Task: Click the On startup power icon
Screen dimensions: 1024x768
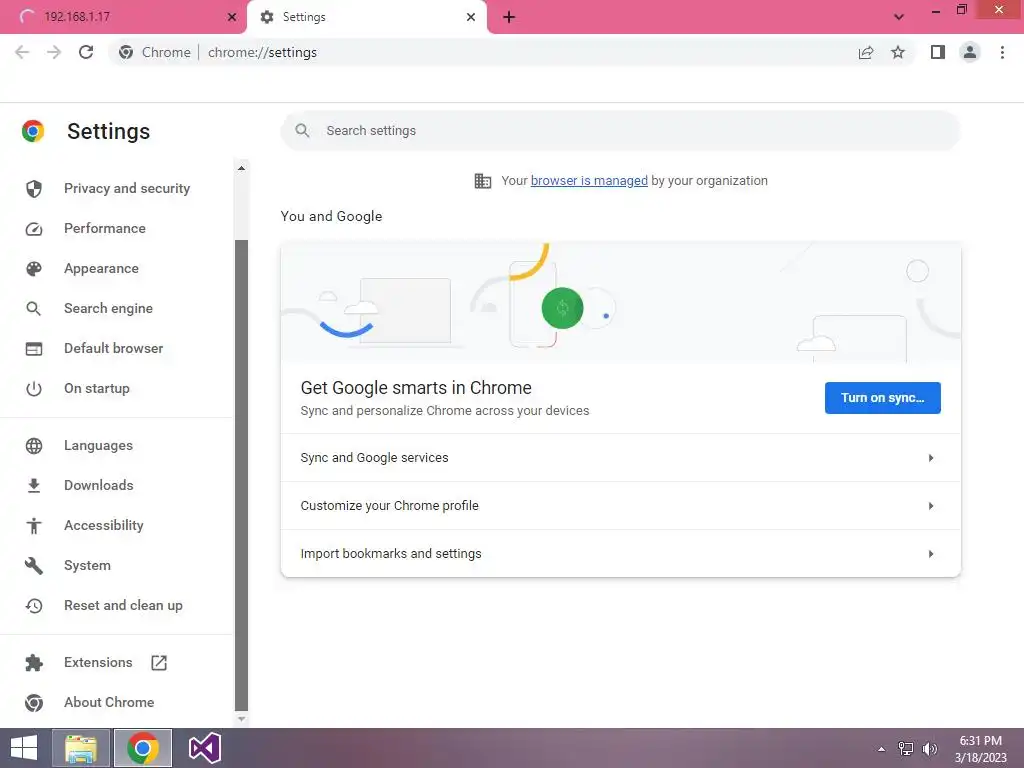Action: pyautogui.click(x=34, y=389)
